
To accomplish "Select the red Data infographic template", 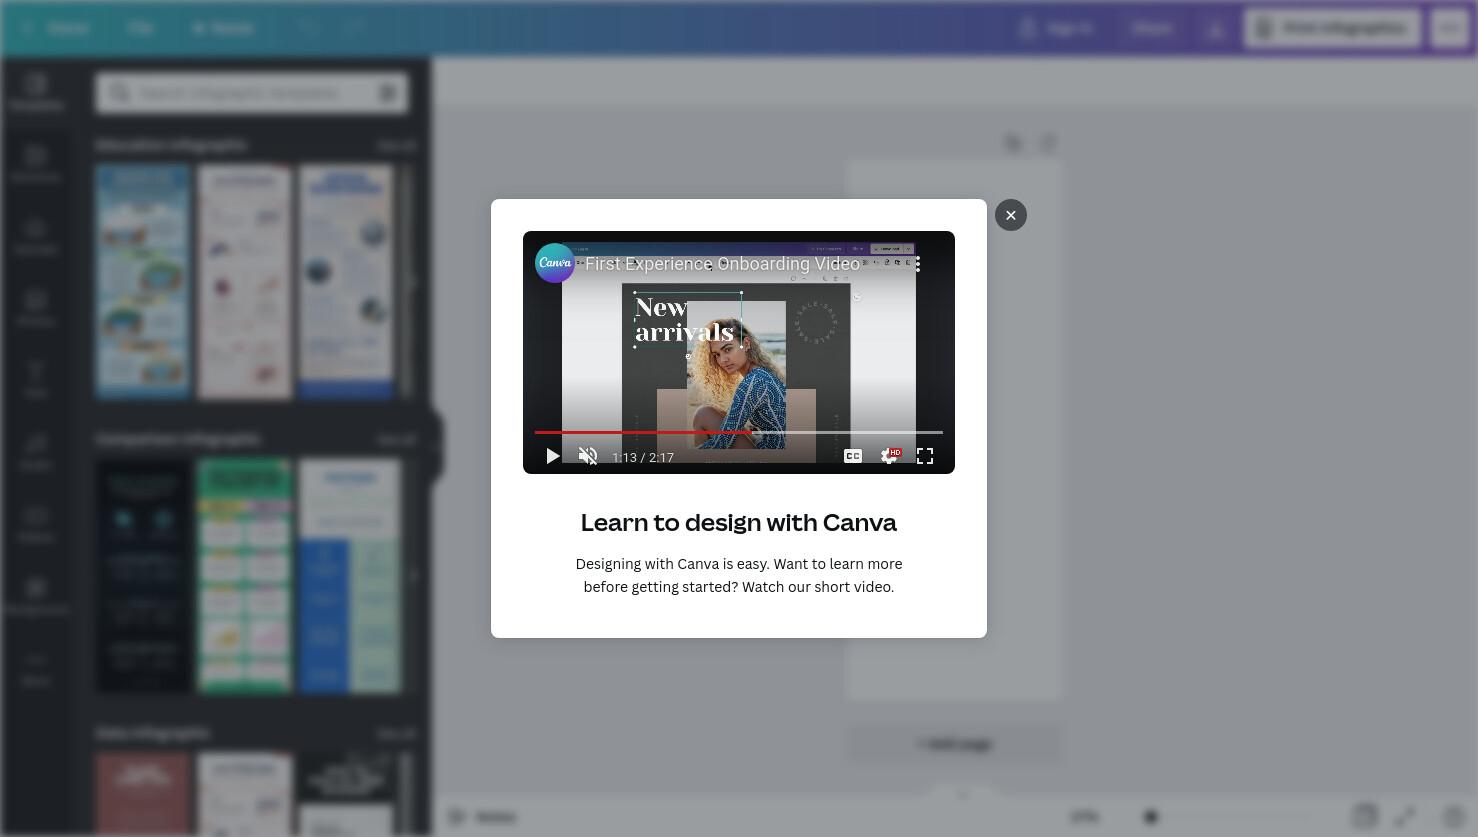I will (x=142, y=794).
